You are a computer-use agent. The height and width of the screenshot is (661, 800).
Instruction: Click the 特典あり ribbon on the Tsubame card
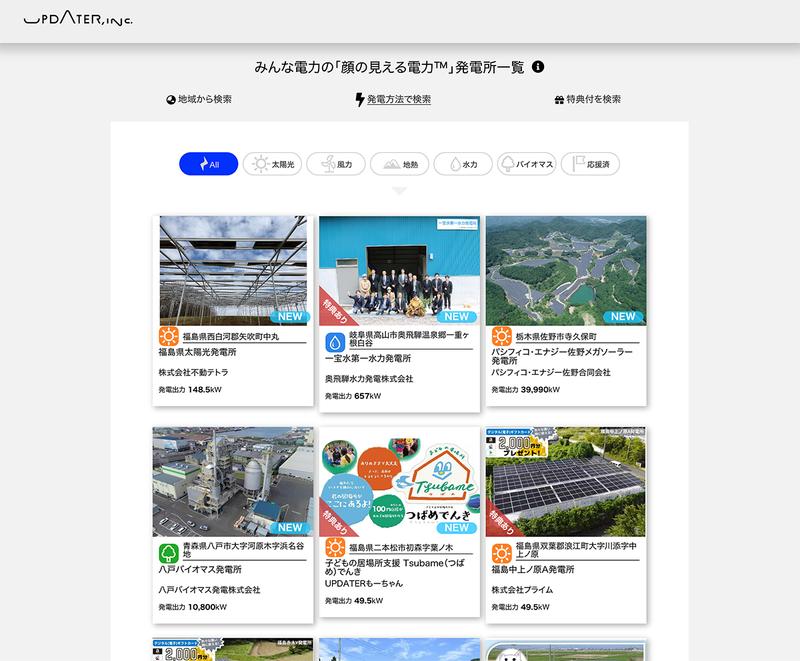point(335,522)
